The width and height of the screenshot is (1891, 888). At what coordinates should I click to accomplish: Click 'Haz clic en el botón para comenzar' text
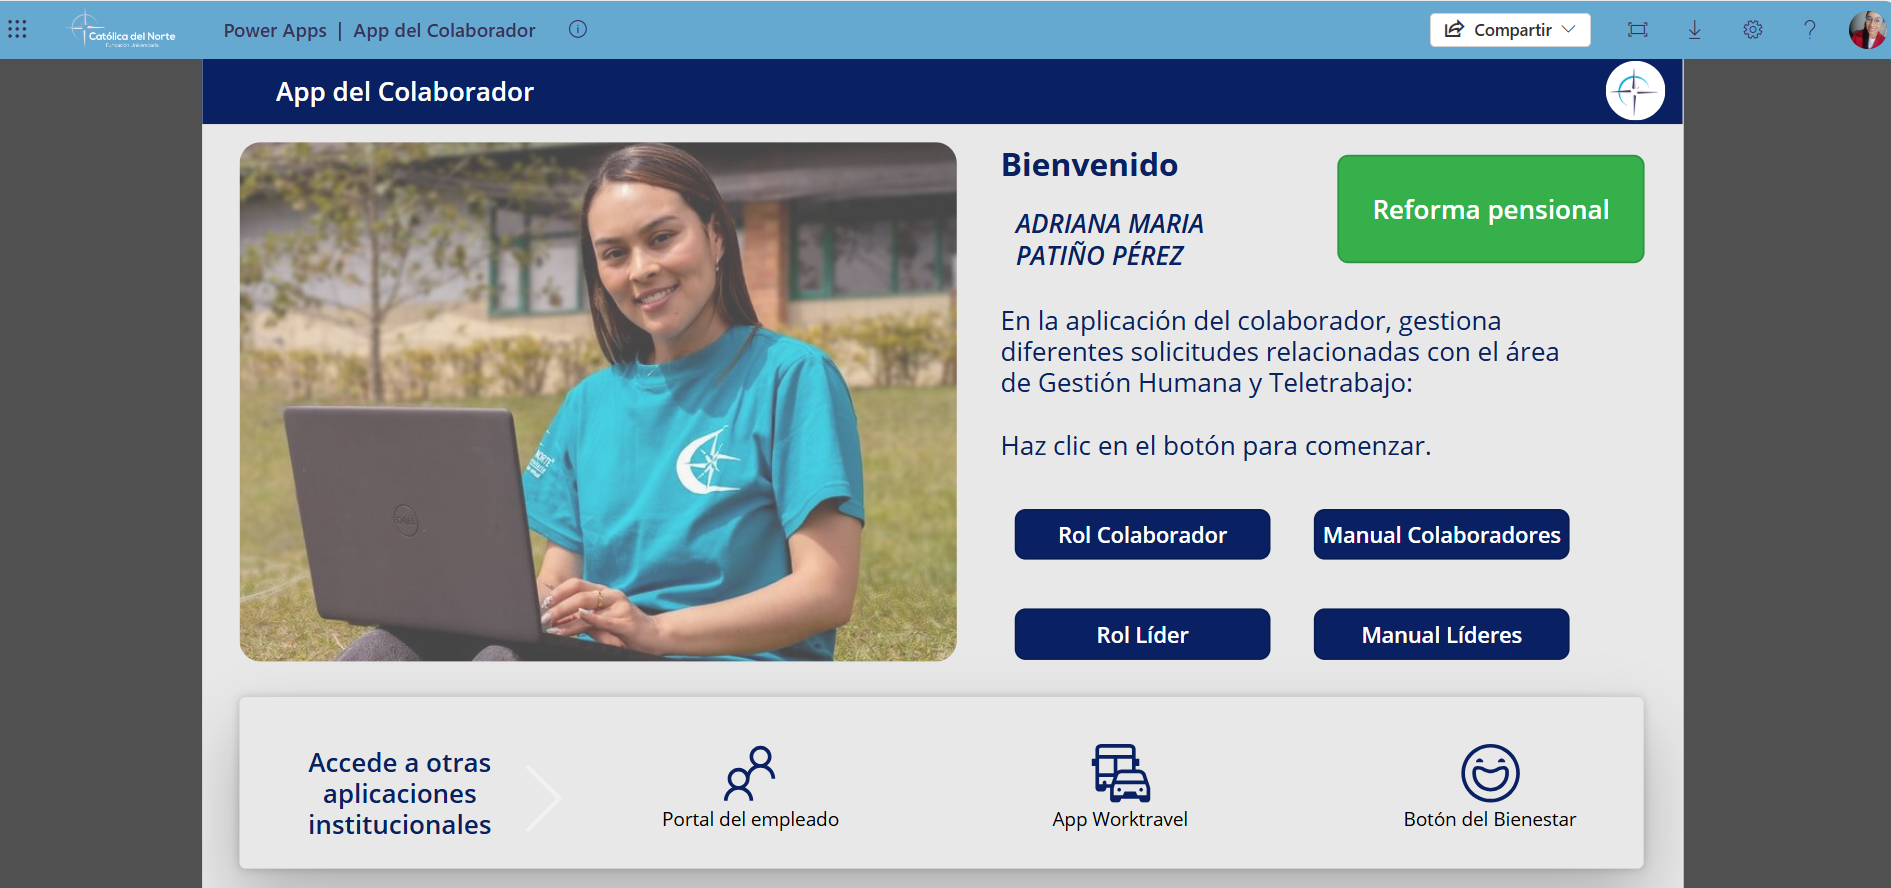[x=1216, y=445]
